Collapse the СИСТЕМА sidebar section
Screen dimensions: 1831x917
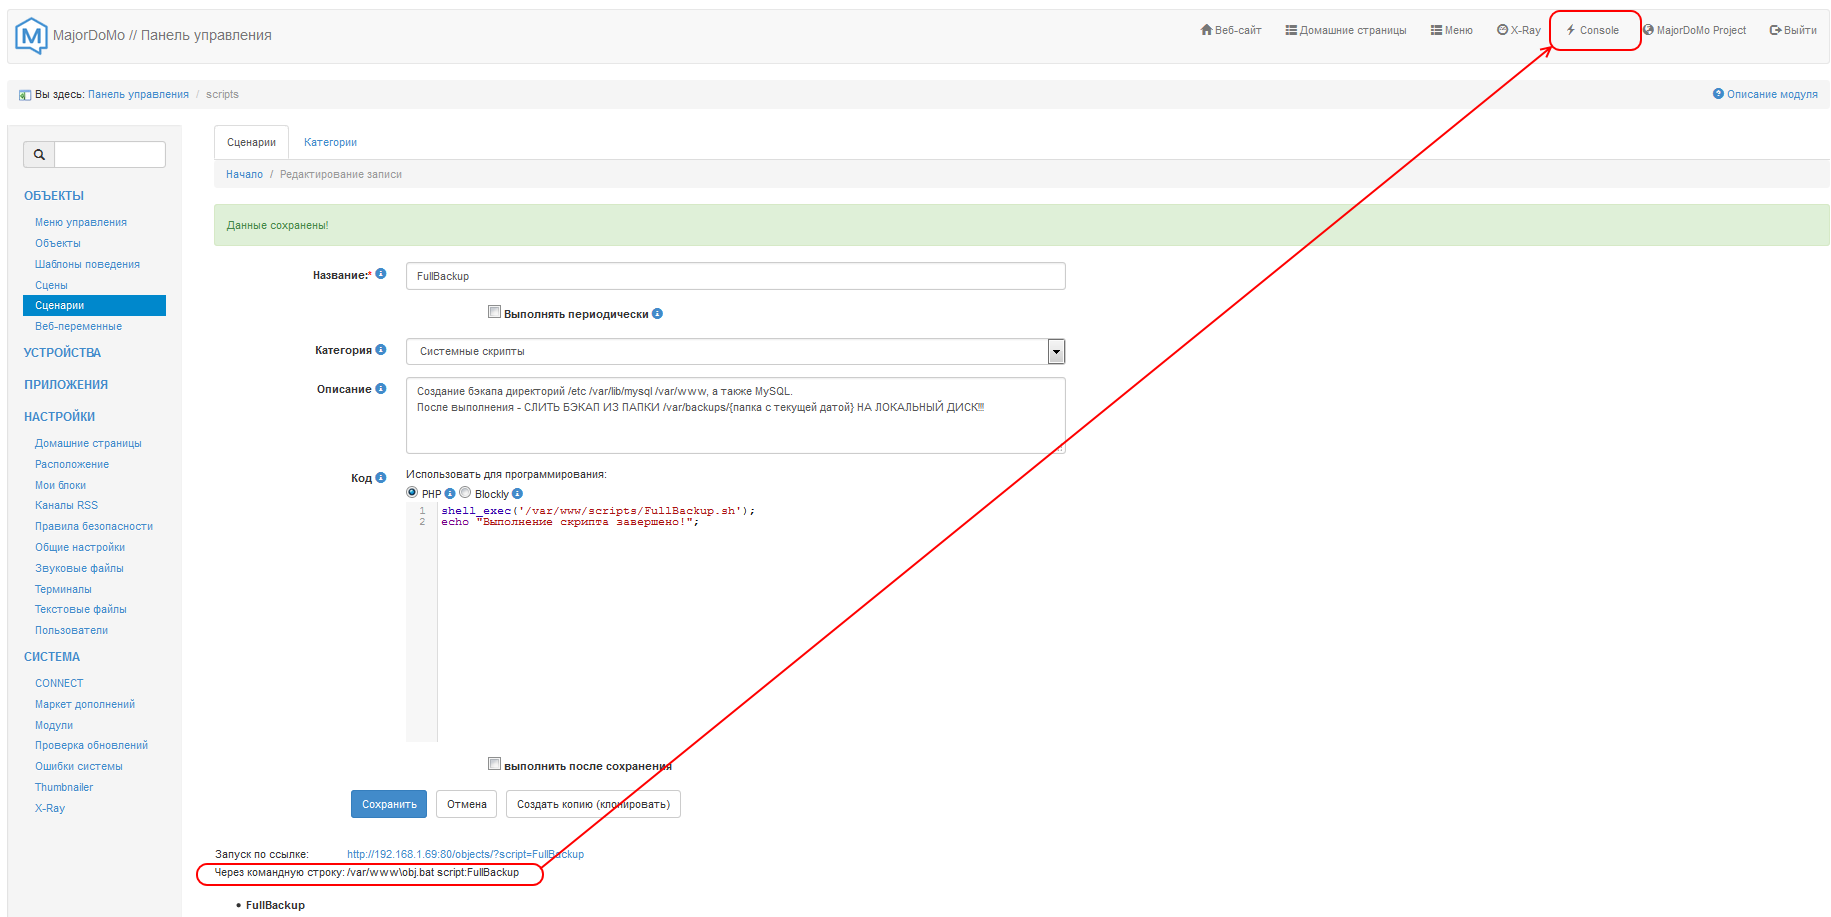tap(52, 657)
